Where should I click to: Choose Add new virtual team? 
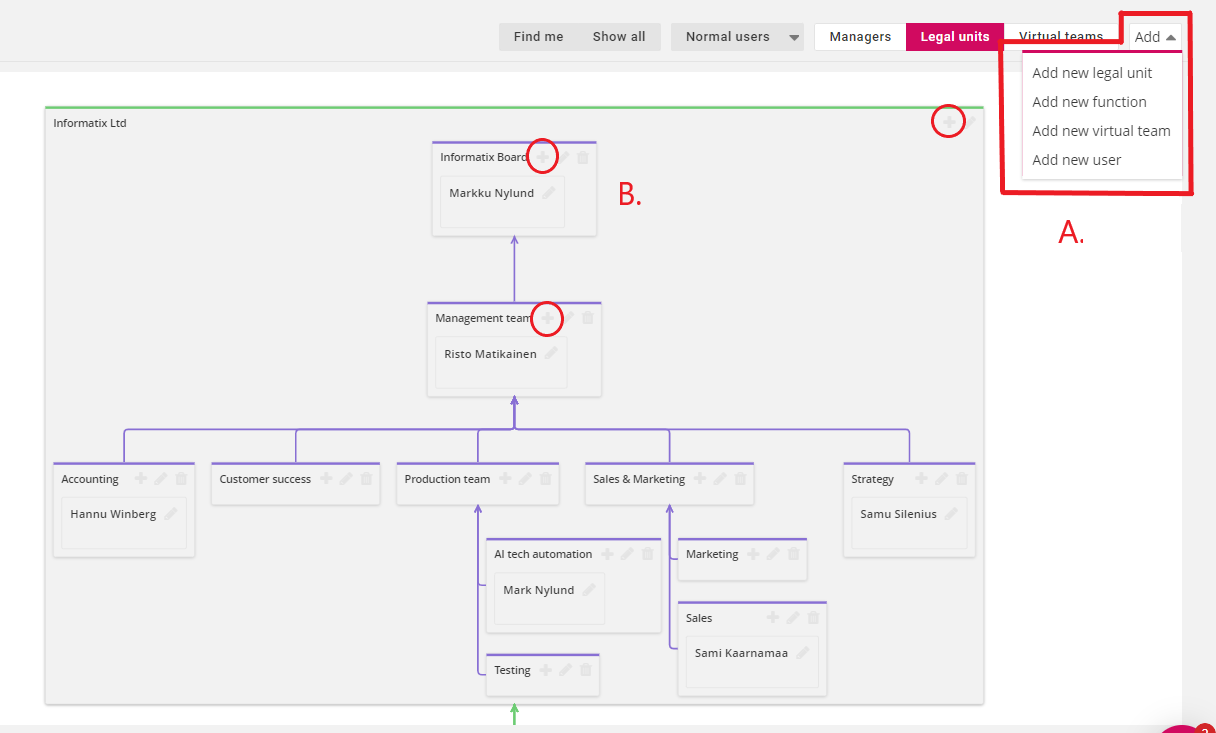point(1101,131)
